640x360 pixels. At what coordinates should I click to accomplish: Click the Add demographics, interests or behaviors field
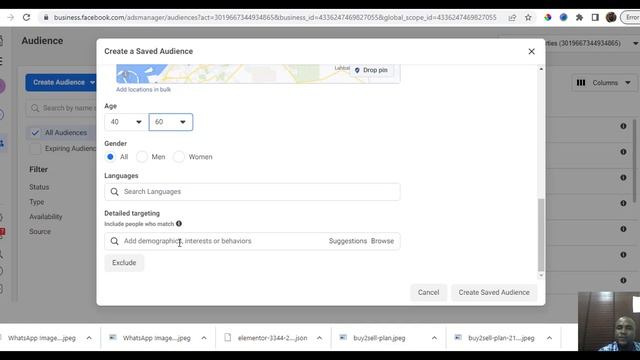[252, 241]
